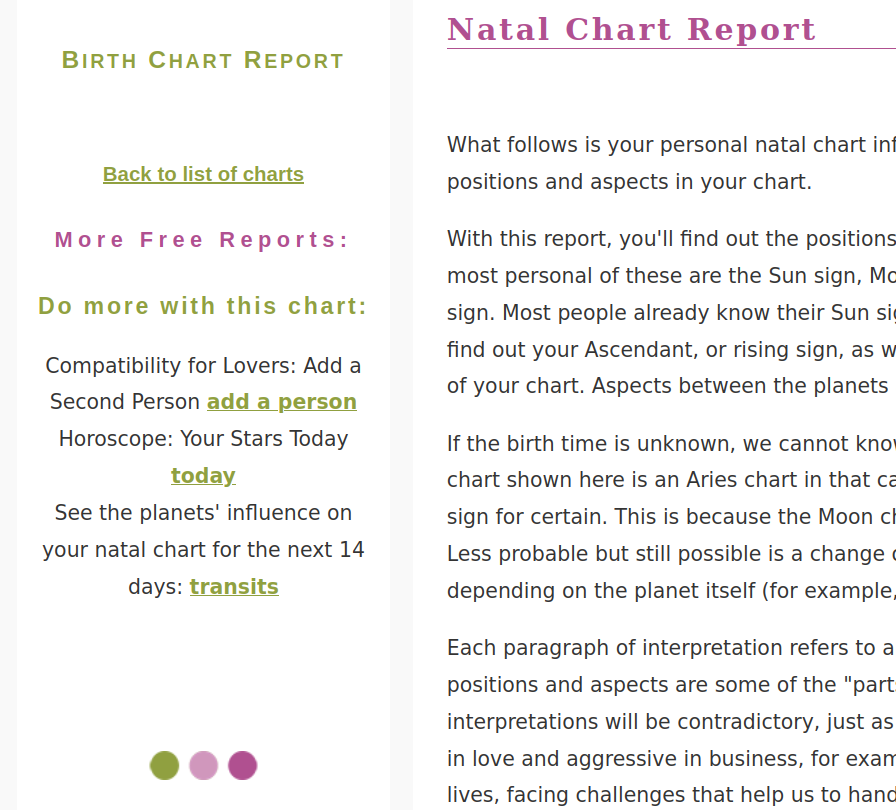Click the "Horoscope: Your Stars Today" text
This screenshot has height=810, width=896.
point(203,439)
